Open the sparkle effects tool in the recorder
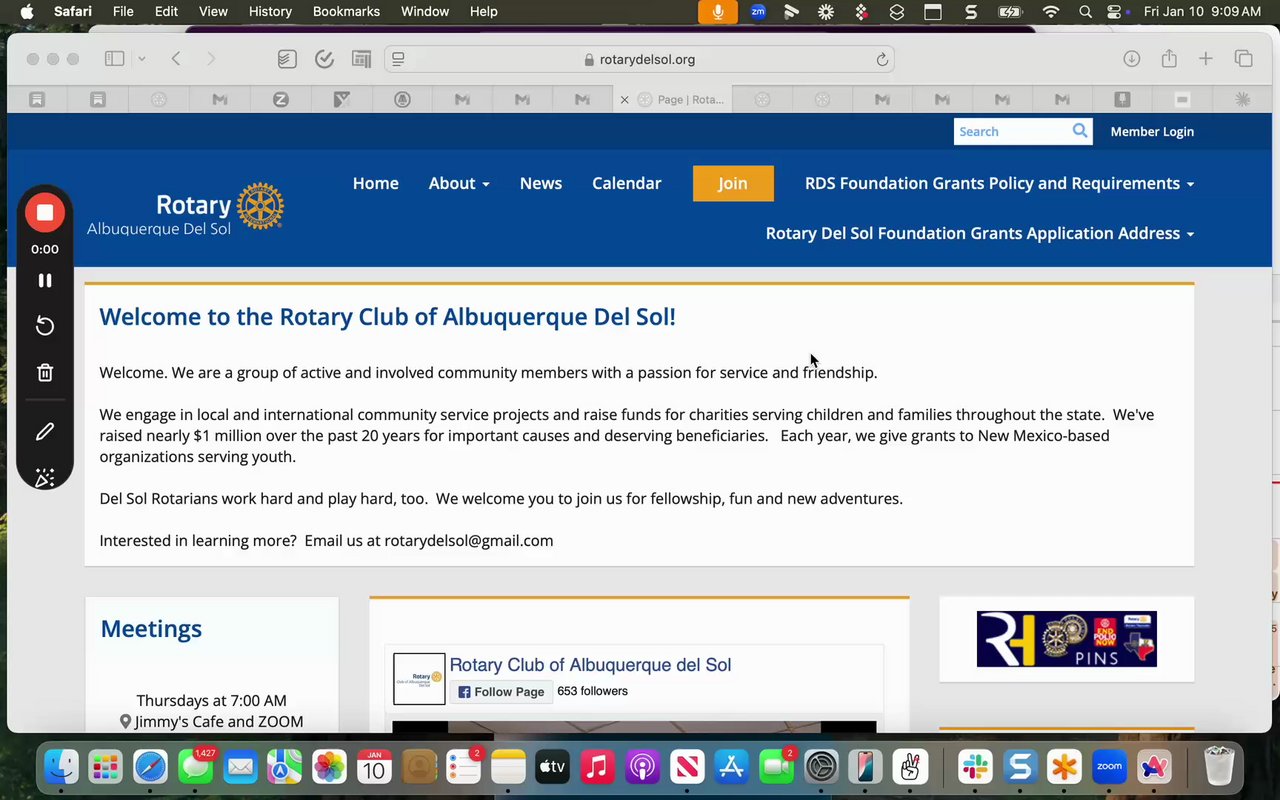 45,478
